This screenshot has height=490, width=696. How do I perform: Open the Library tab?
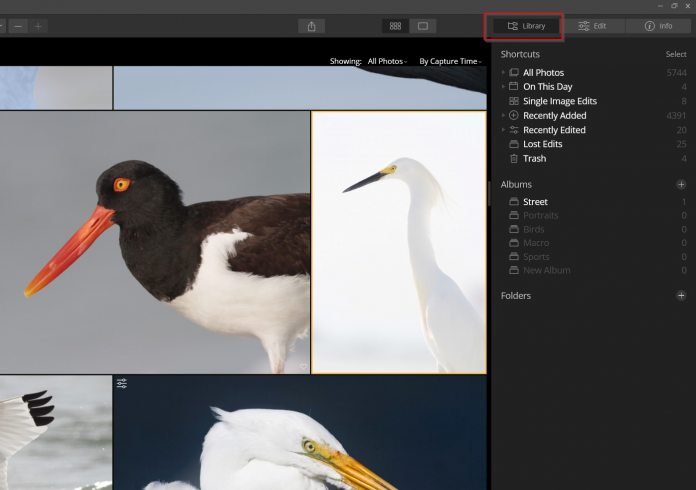(x=526, y=26)
